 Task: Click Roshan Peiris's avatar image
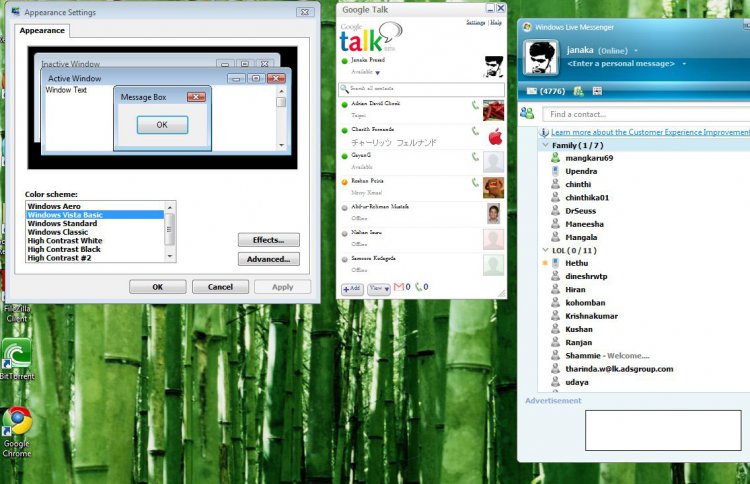(x=493, y=188)
